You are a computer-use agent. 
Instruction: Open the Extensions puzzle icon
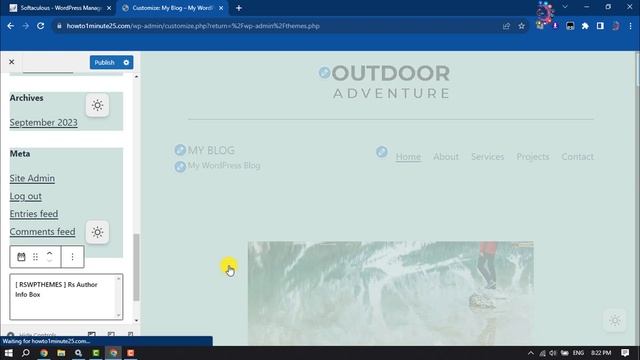coord(585,26)
